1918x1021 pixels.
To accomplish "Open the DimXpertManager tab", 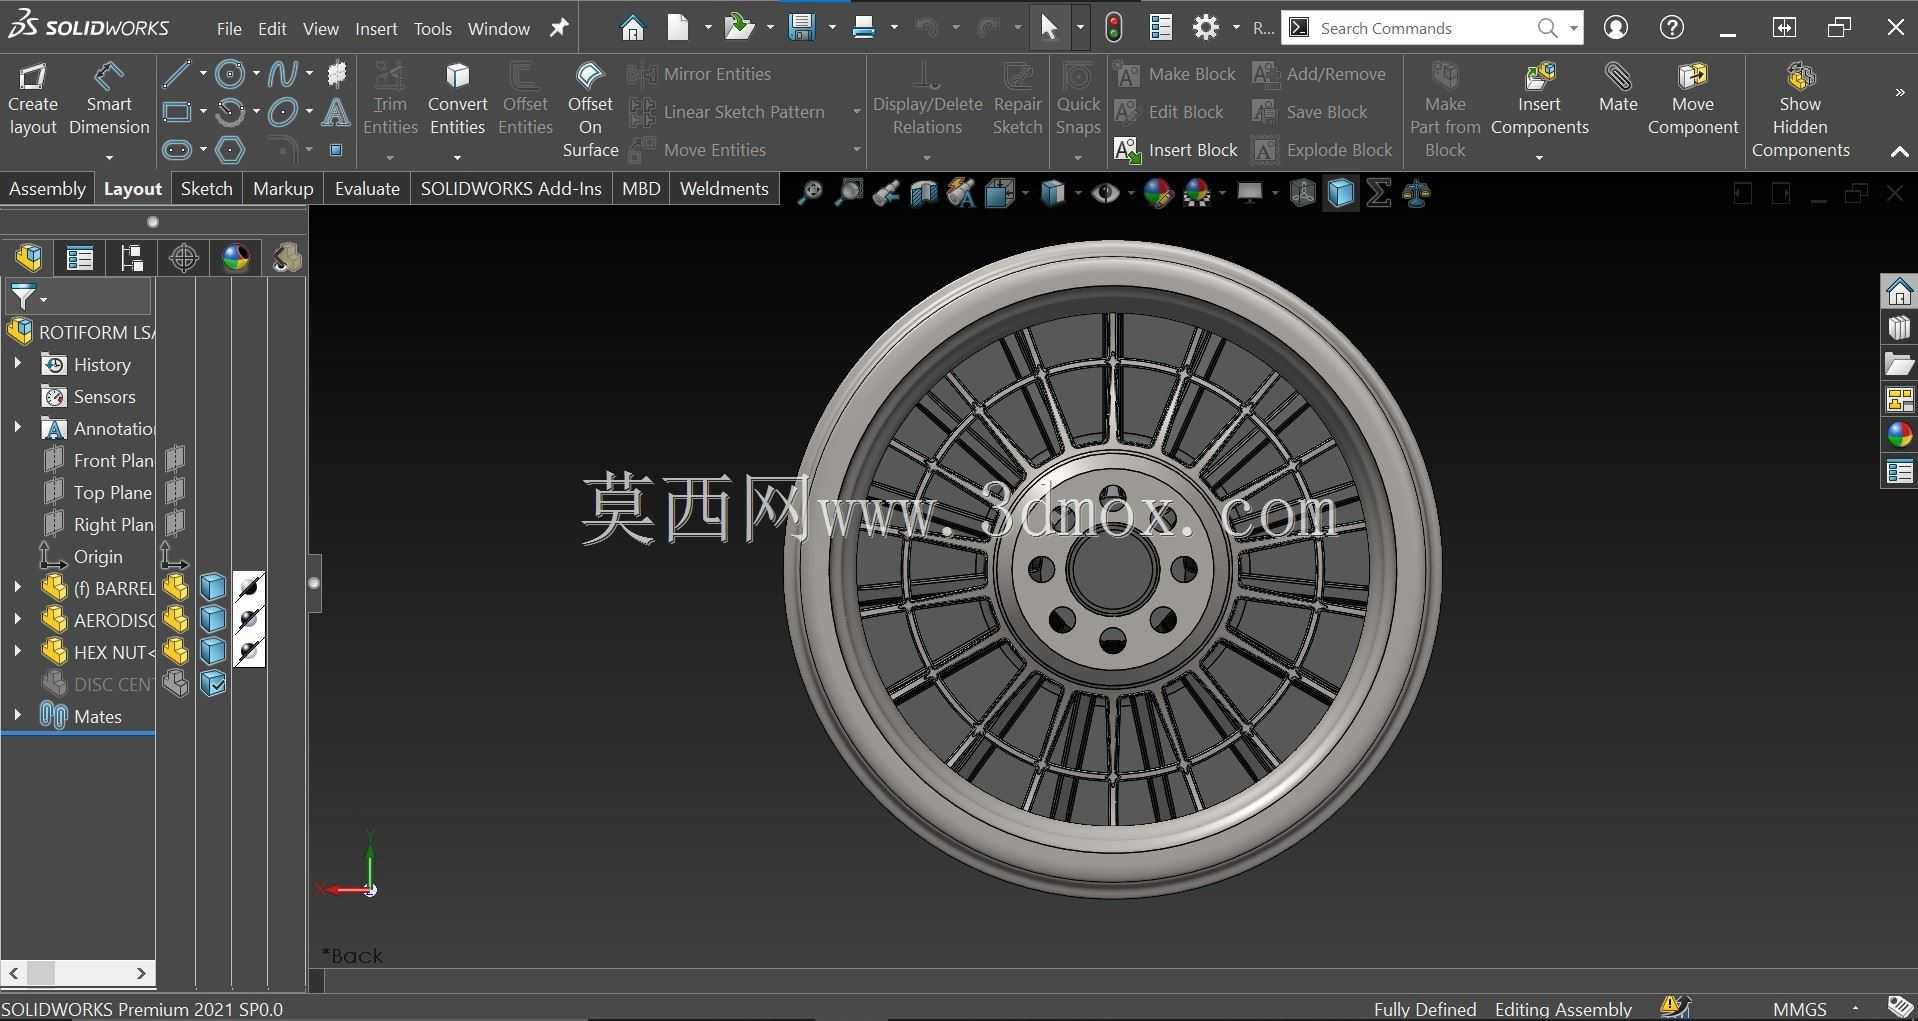I will click(184, 258).
